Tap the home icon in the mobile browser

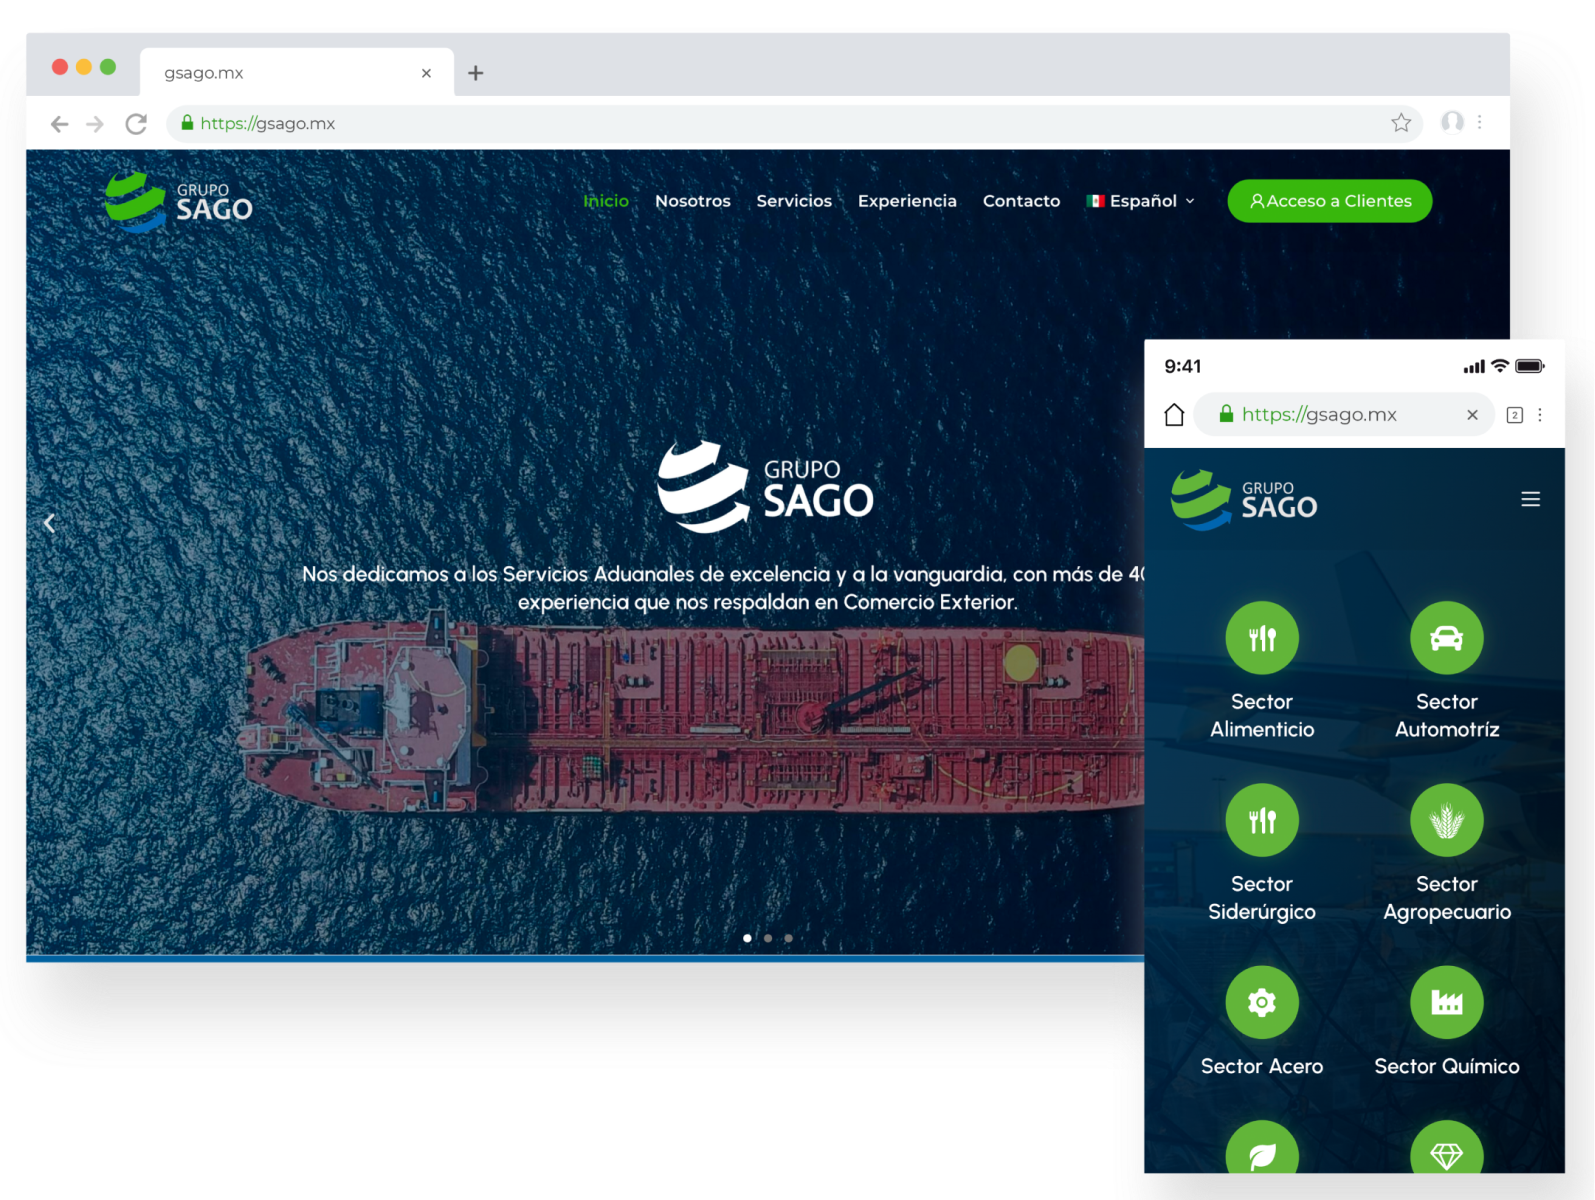click(1174, 415)
